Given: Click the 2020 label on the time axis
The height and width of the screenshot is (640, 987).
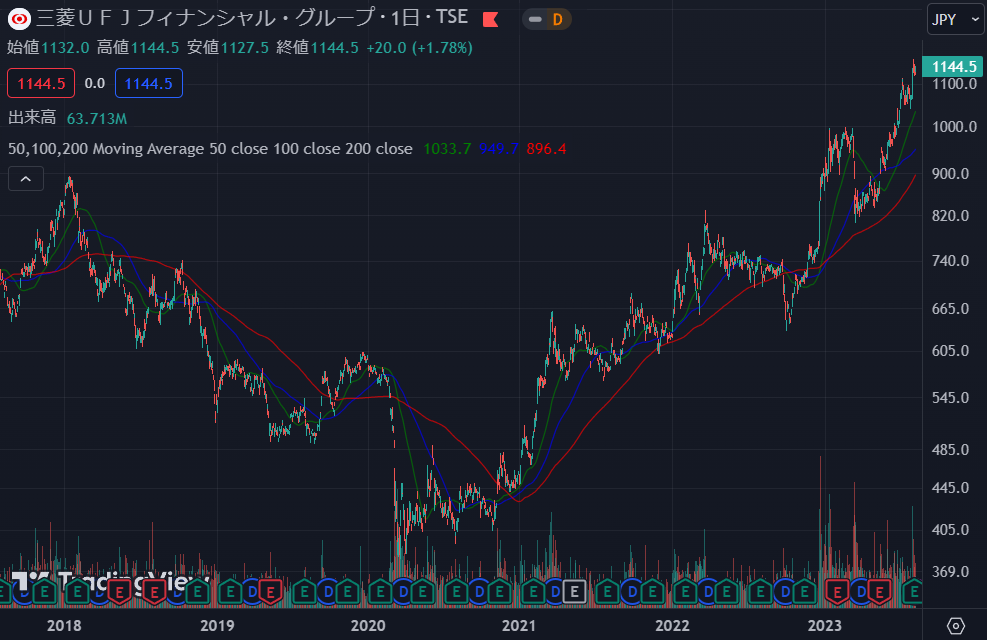Looking at the screenshot, I should point(368,626).
